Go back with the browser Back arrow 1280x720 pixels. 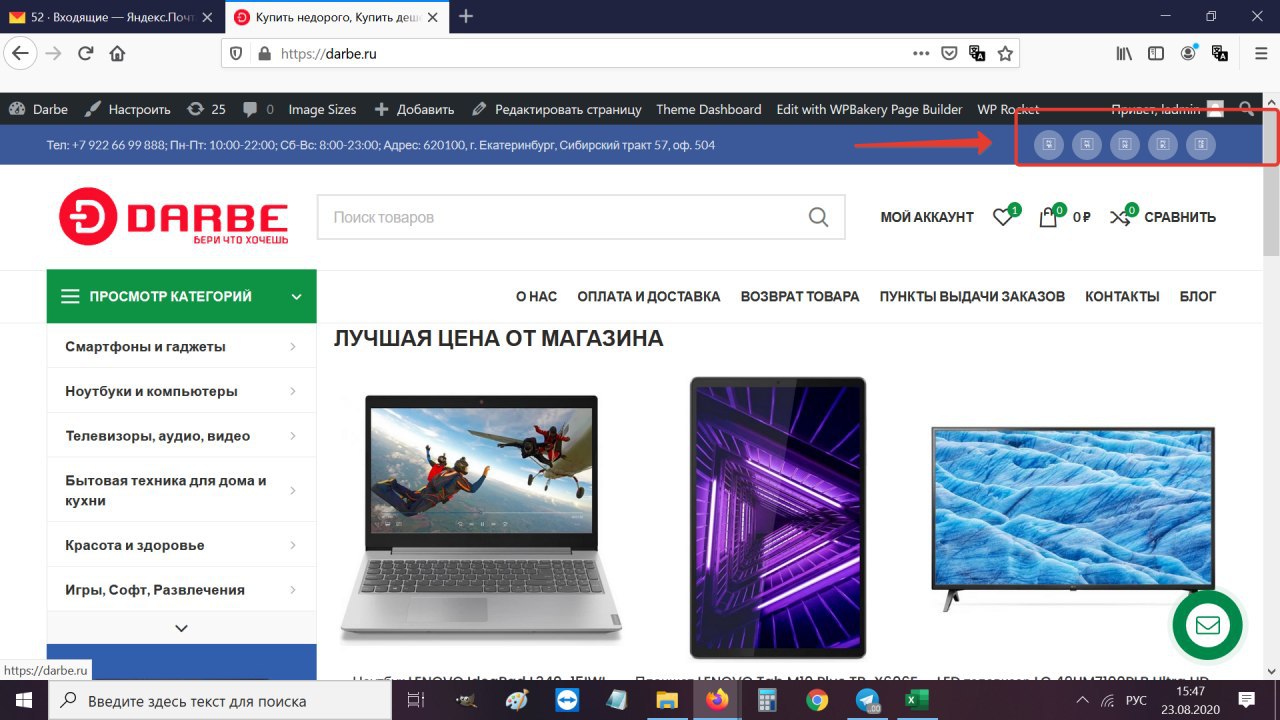(x=21, y=54)
